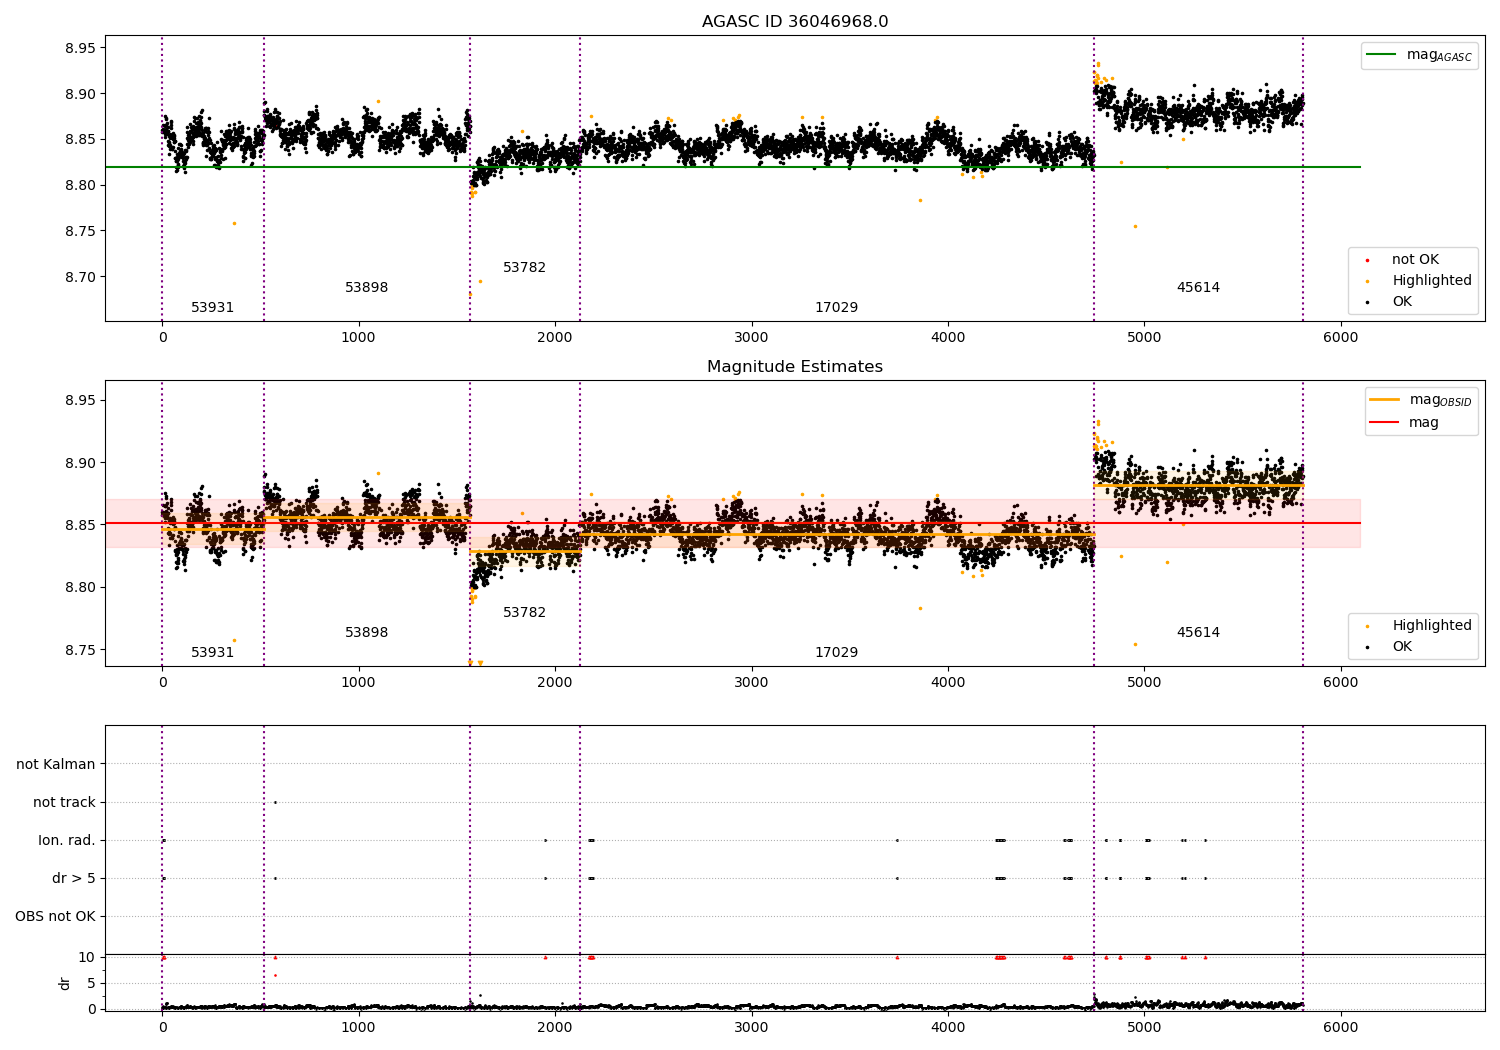1500x1050 pixels.
Task: Click y-tick 8.70 on the top plot
Action: [x=79, y=278]
